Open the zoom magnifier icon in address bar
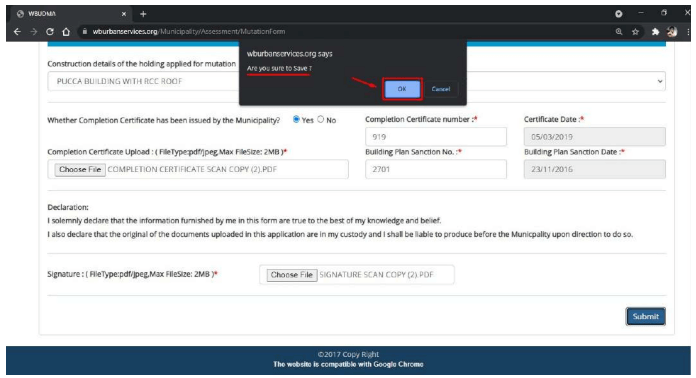Image resolution: width=696 pixels, height=378 pixels. [x=619, y=32]
